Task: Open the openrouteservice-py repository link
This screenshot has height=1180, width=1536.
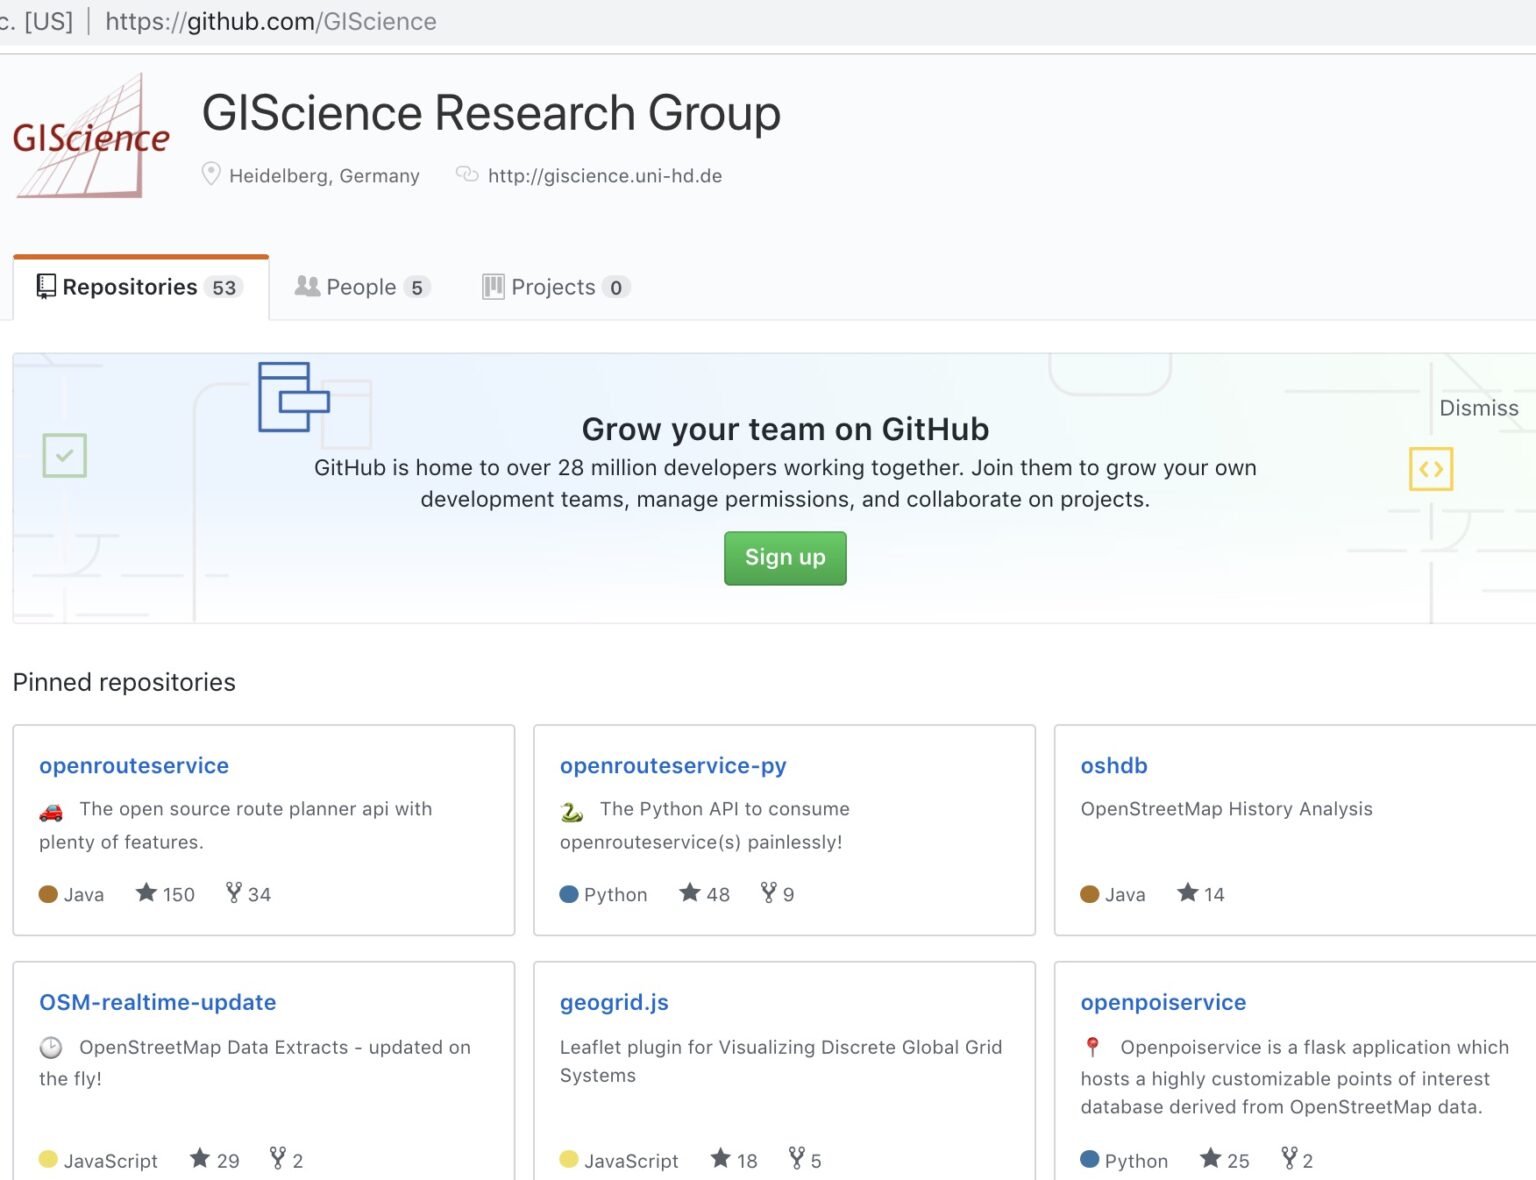Action: point(673,766)
